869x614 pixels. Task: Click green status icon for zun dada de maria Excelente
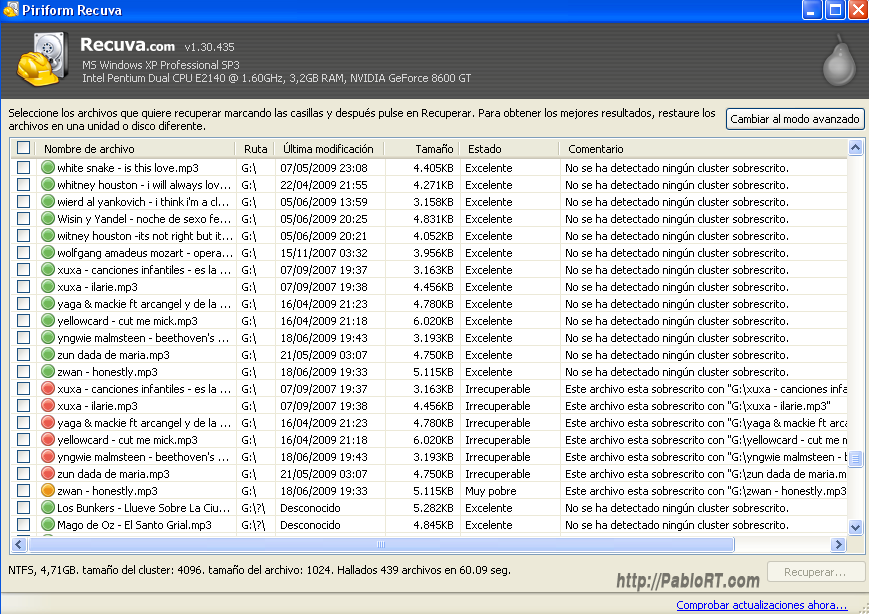[x=47, y=355]
